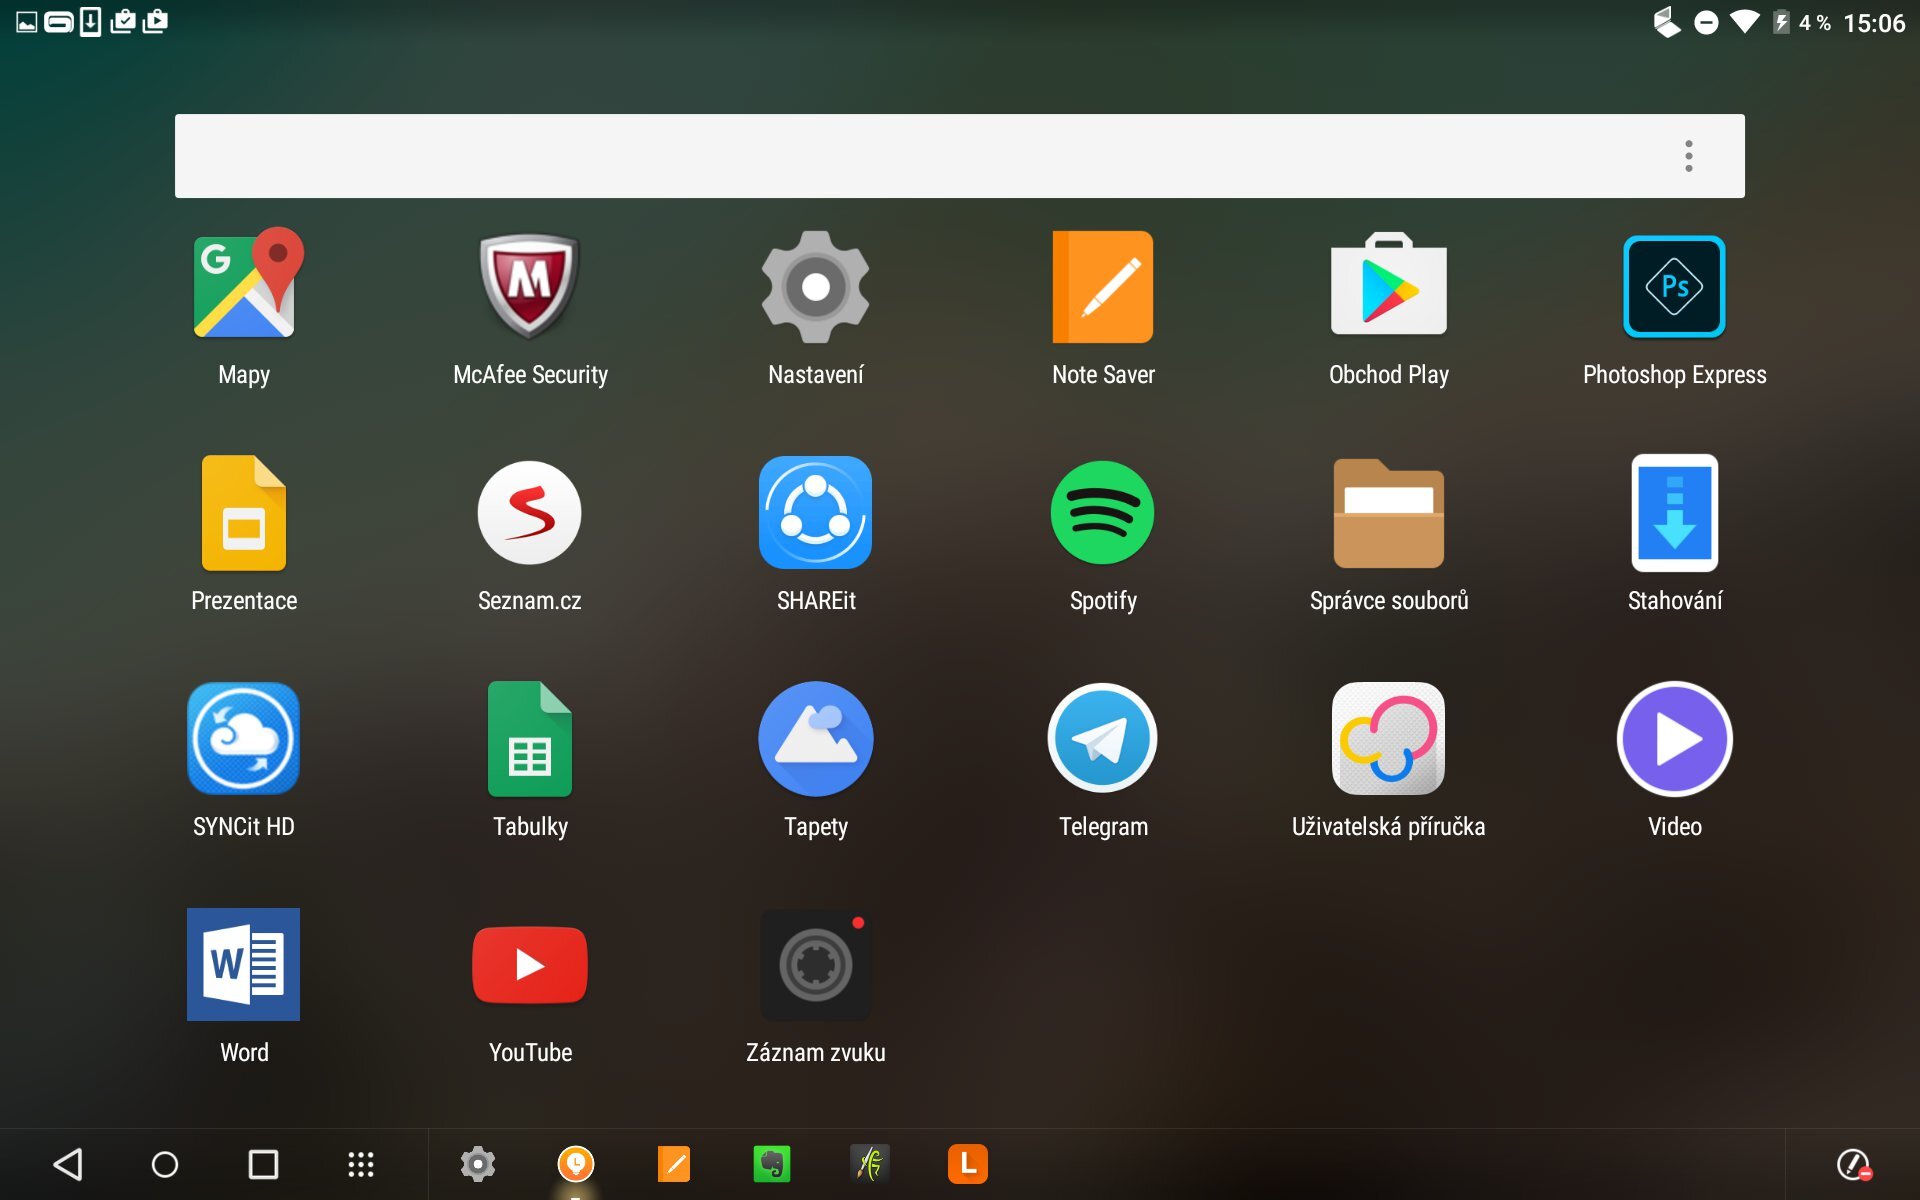Screen dimensions: 1920x1200
Task: Open the Mapy navigation app
Action: click(x=243, y=287)
